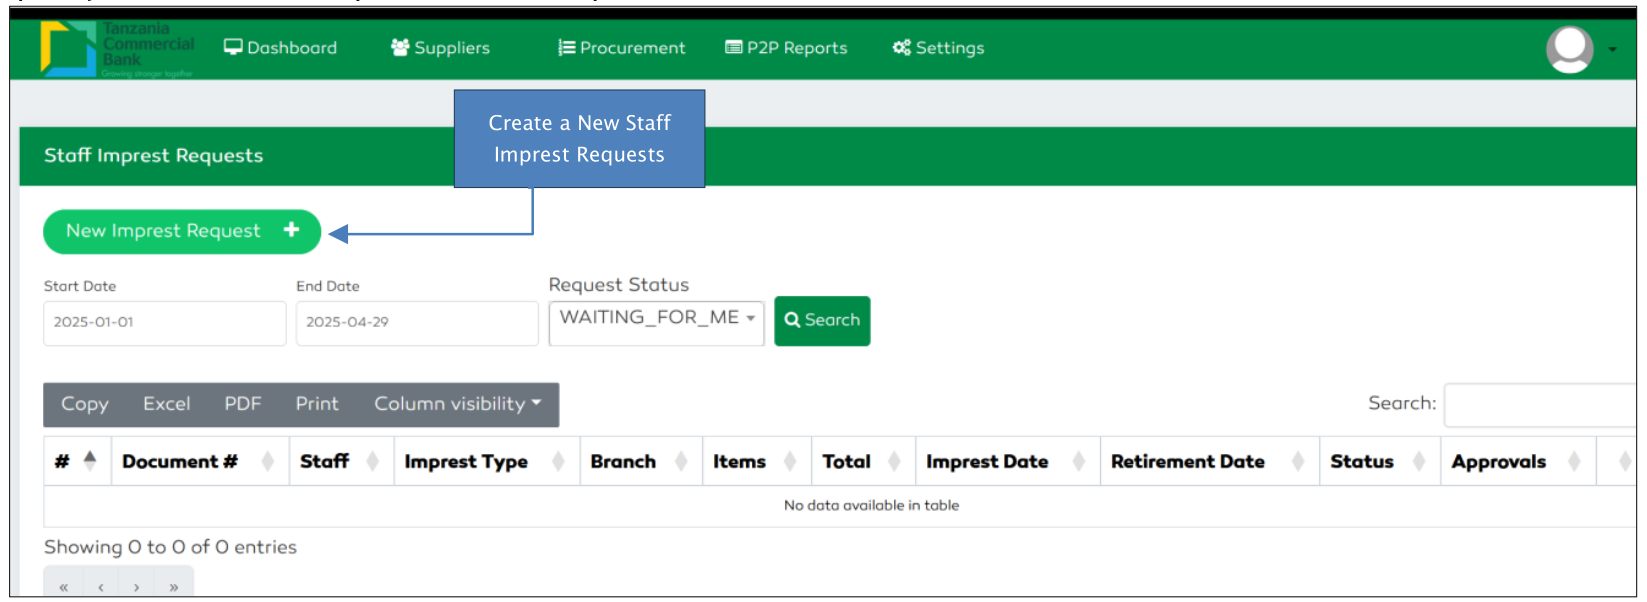Sort by Document # column
The image size is (1647, 602).
tap(200, 461)
